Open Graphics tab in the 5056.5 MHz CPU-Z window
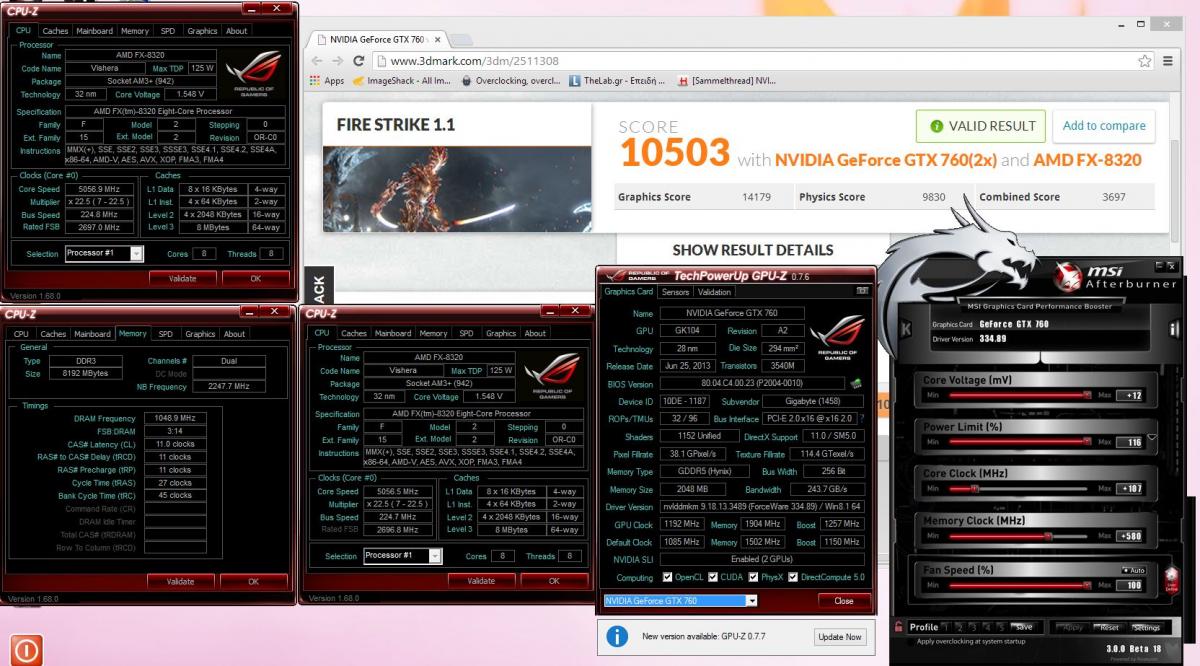The height and width of the screenshot is (666, 1200). (x=501, y=333)
